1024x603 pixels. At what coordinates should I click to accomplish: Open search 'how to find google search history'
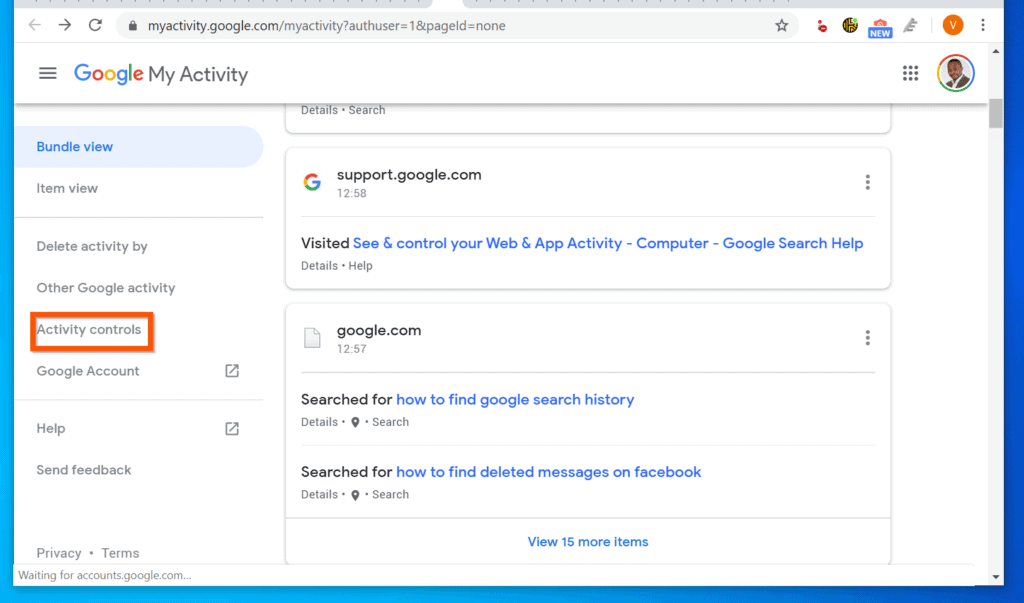click(x=515, y=399)
